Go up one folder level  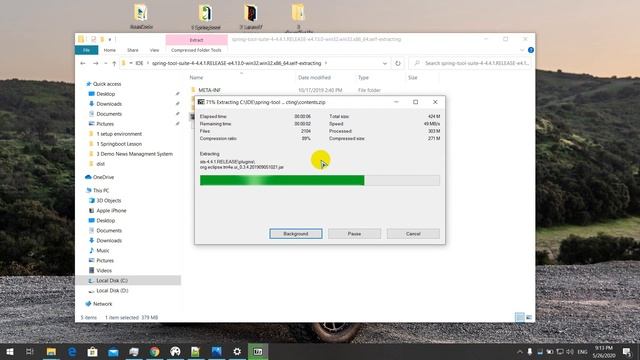point(114,63)
